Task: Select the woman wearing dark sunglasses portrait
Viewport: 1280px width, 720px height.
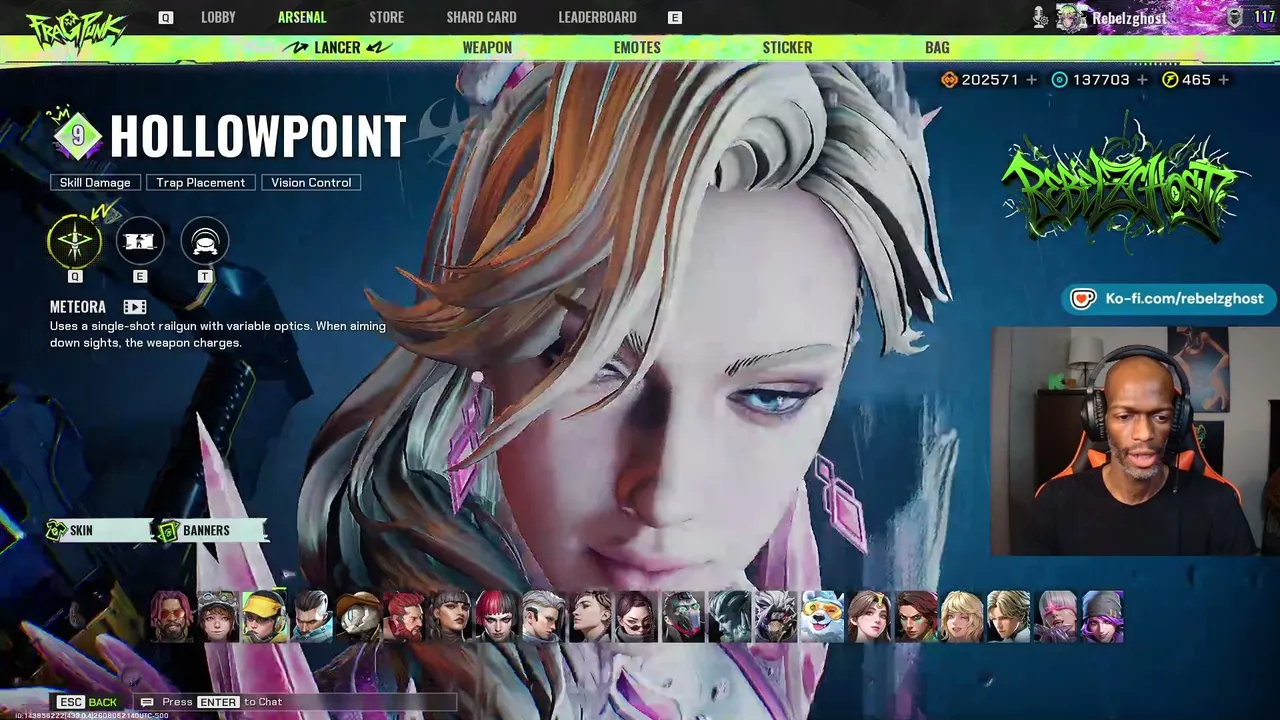Action: (x=635, y=616)
